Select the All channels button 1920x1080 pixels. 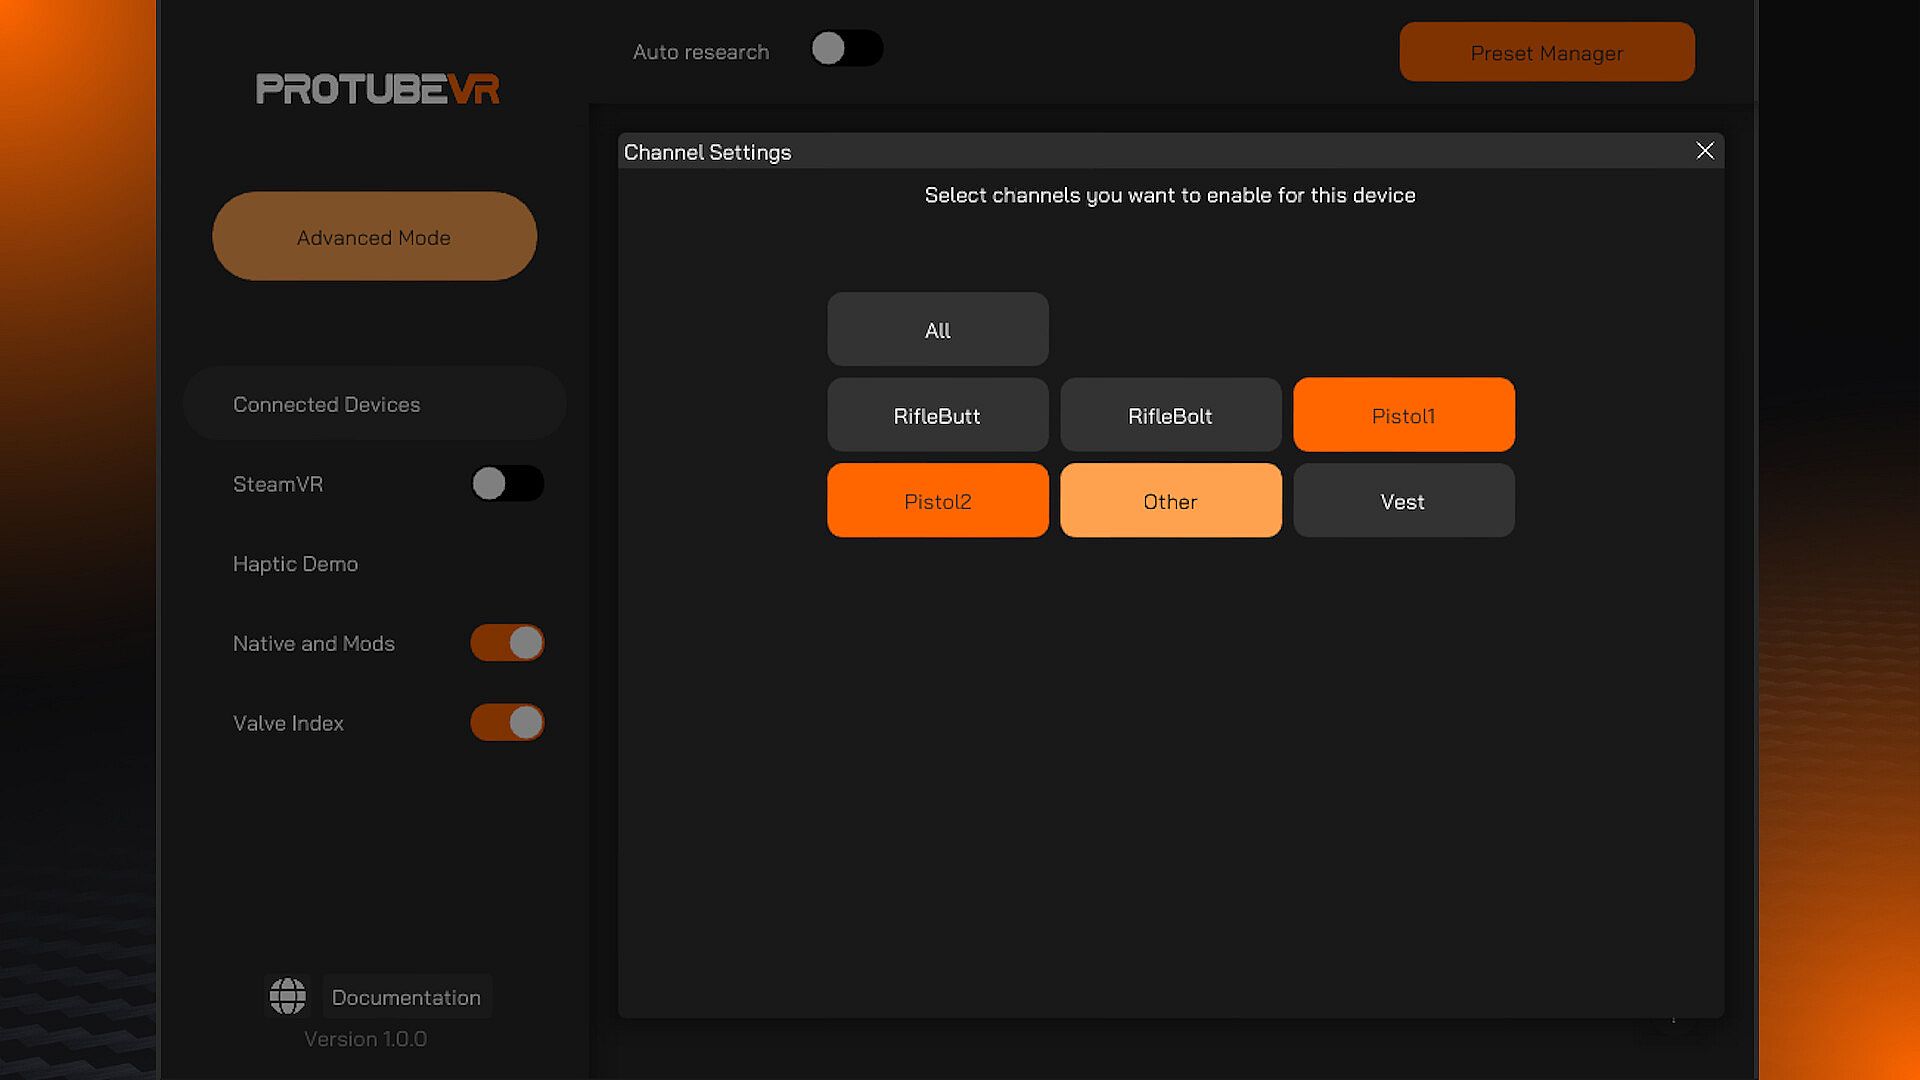pos(937,330)
